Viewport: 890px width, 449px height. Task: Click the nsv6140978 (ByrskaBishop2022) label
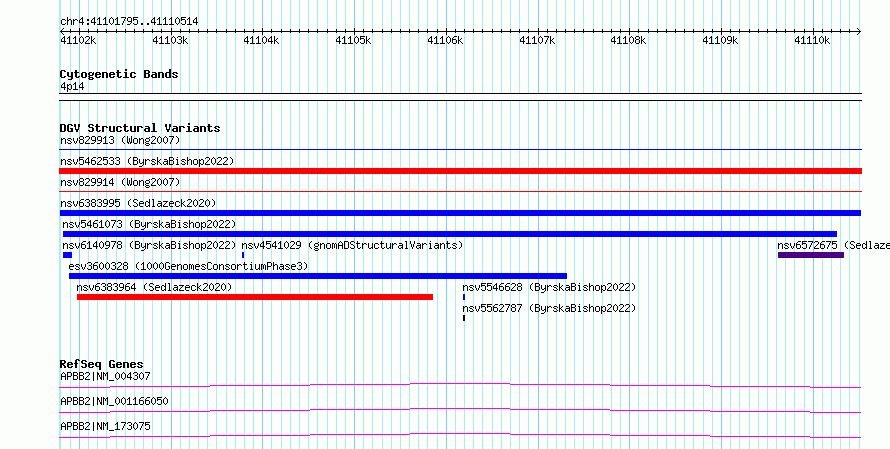(149, 245)
